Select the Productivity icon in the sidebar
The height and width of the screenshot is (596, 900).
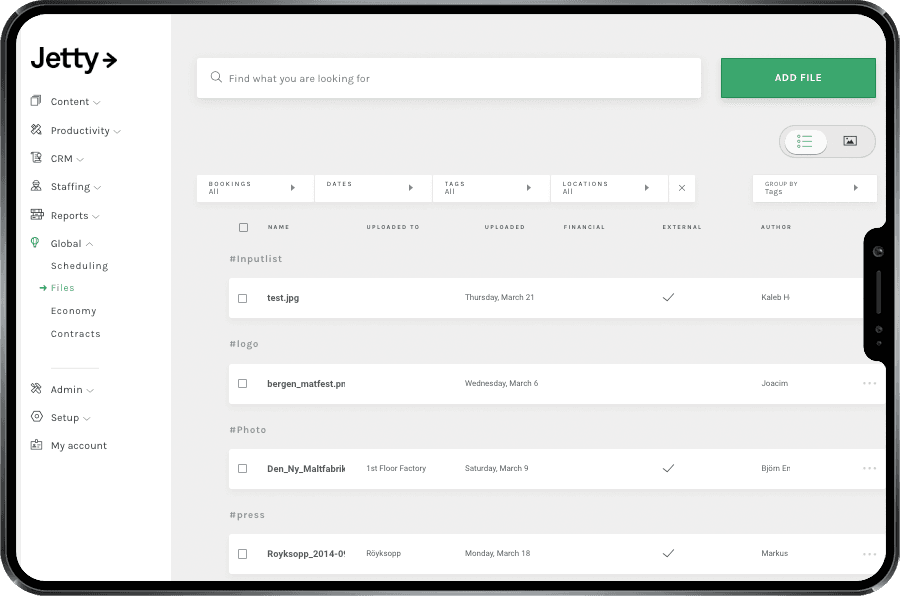(x=34, y=130)
